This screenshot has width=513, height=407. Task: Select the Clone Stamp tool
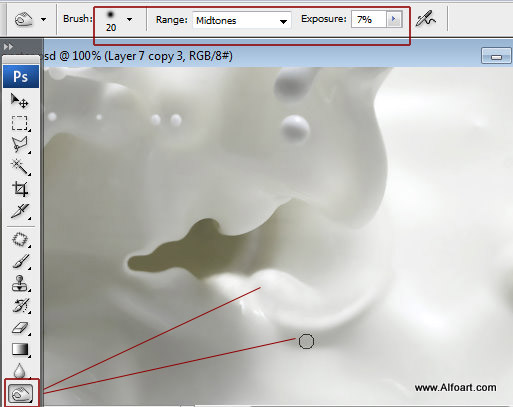pyautogui.click(x=20, y=284)
